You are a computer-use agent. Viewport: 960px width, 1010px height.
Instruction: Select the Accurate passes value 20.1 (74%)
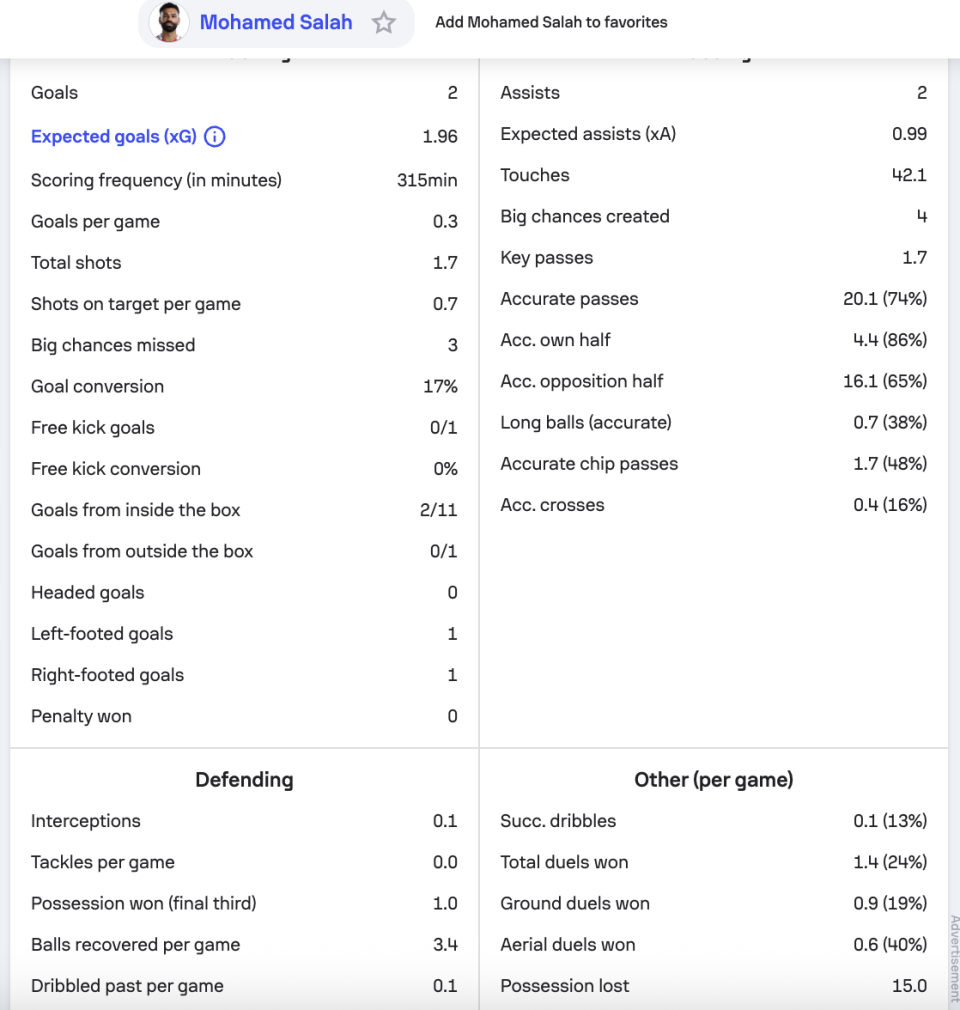[885, 299]
